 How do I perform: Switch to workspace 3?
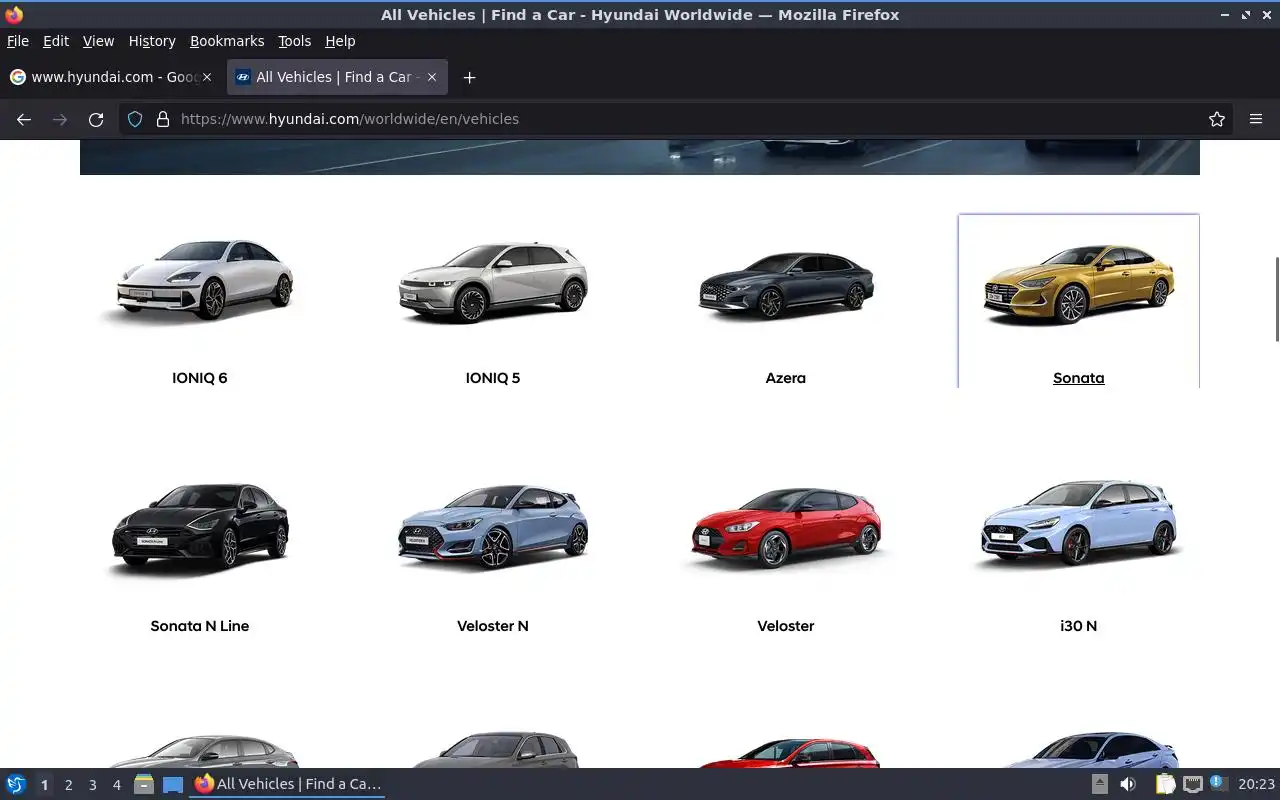pyautogui.click(x=92, y=785)
